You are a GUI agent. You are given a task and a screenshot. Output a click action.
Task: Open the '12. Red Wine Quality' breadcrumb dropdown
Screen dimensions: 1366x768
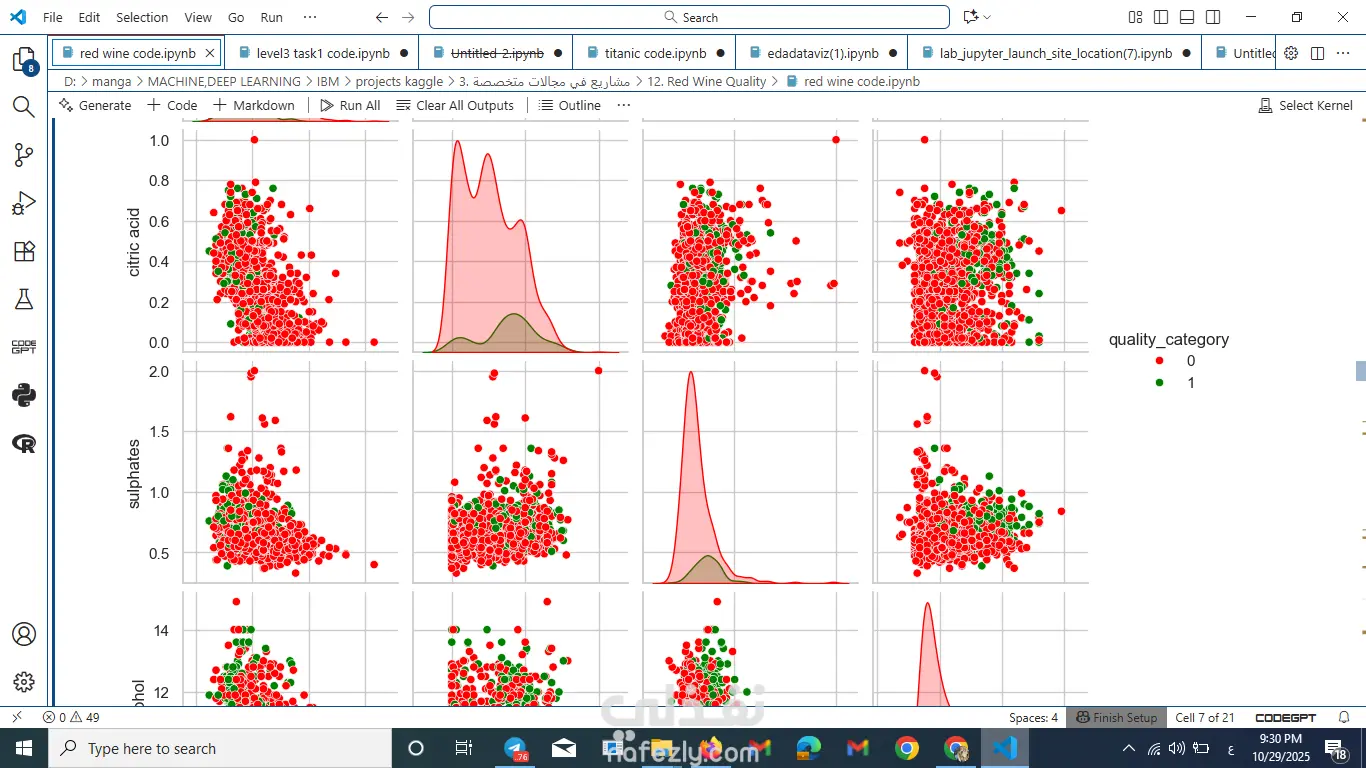click(x=706, y=81)
